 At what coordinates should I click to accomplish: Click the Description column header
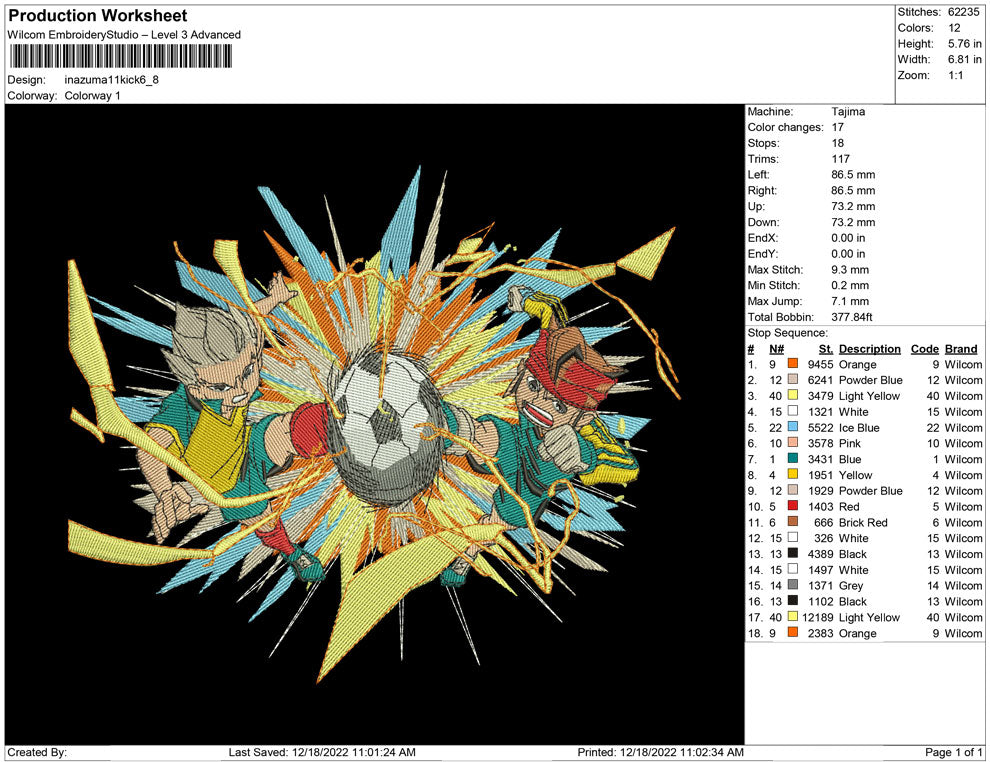pyautogui.click(x=869, y=349)
